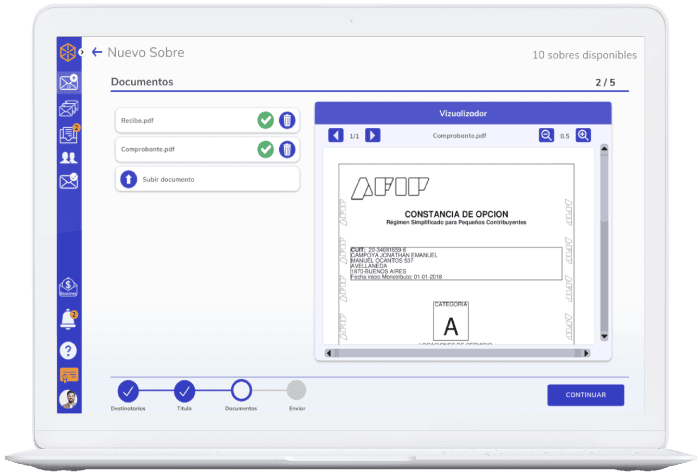This screenshot has width=700, height=475.
Task: Click the green checkmark on Recibo.pdf
Action: click(265, 120)
